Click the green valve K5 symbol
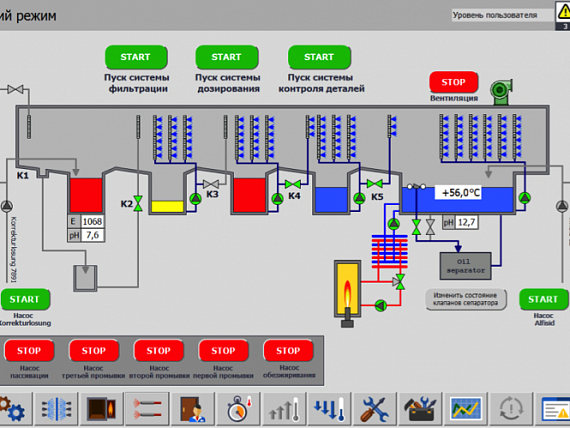Viewport: 570px width, 428px height. point(374,184)
